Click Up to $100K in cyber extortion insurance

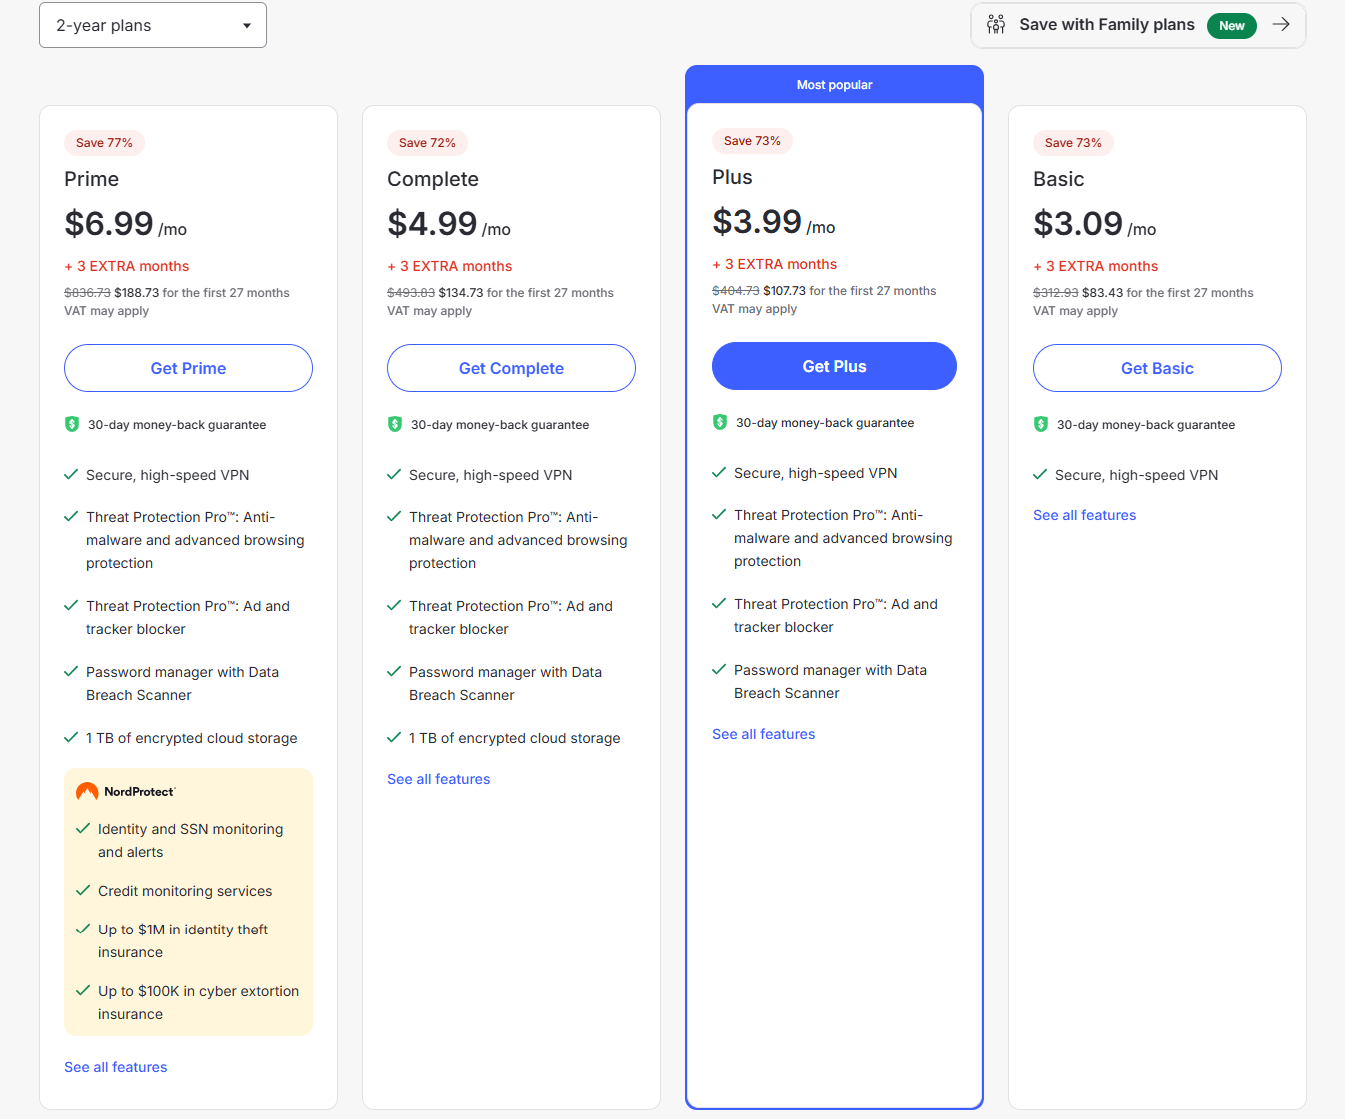(198, 1002)
